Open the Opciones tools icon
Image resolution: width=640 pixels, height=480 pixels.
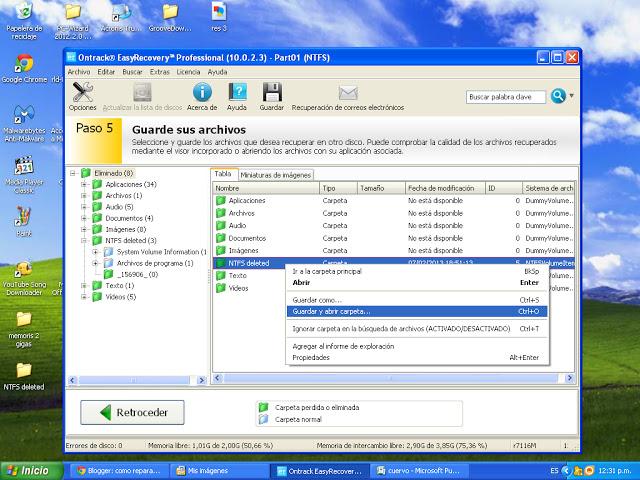[83, 93]
